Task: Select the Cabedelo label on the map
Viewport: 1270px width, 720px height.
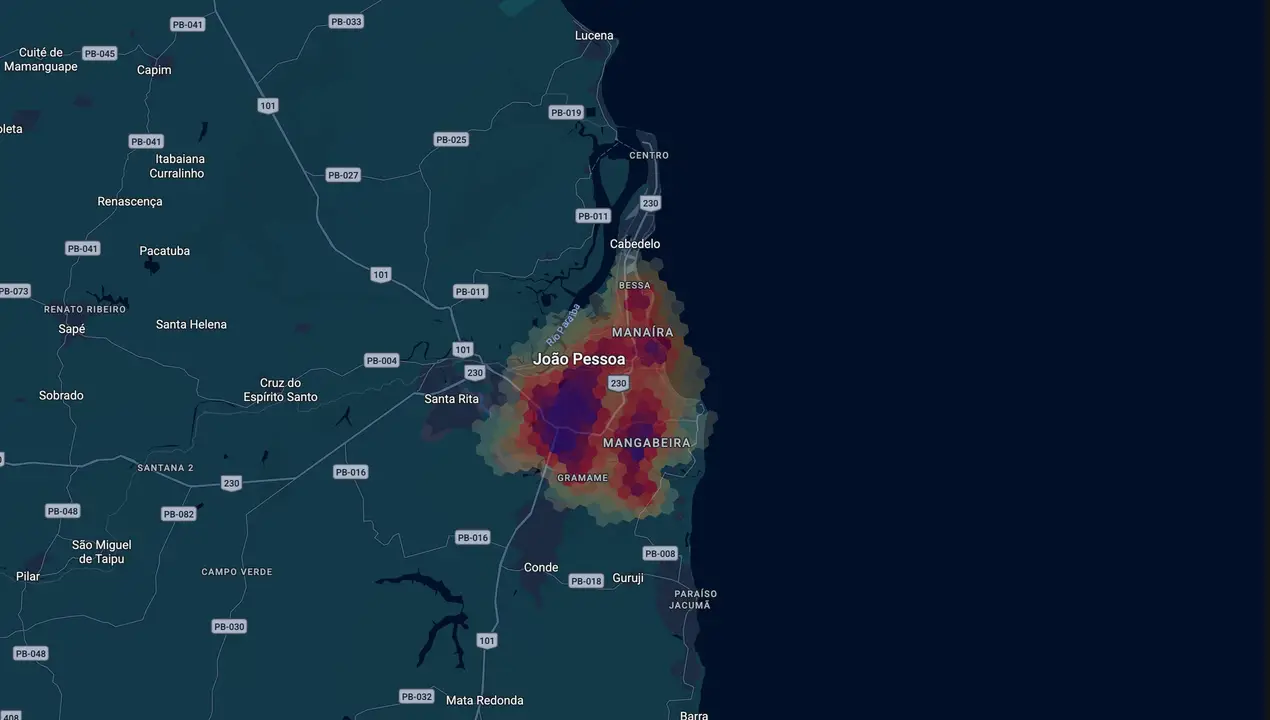Action: (635, 244)
